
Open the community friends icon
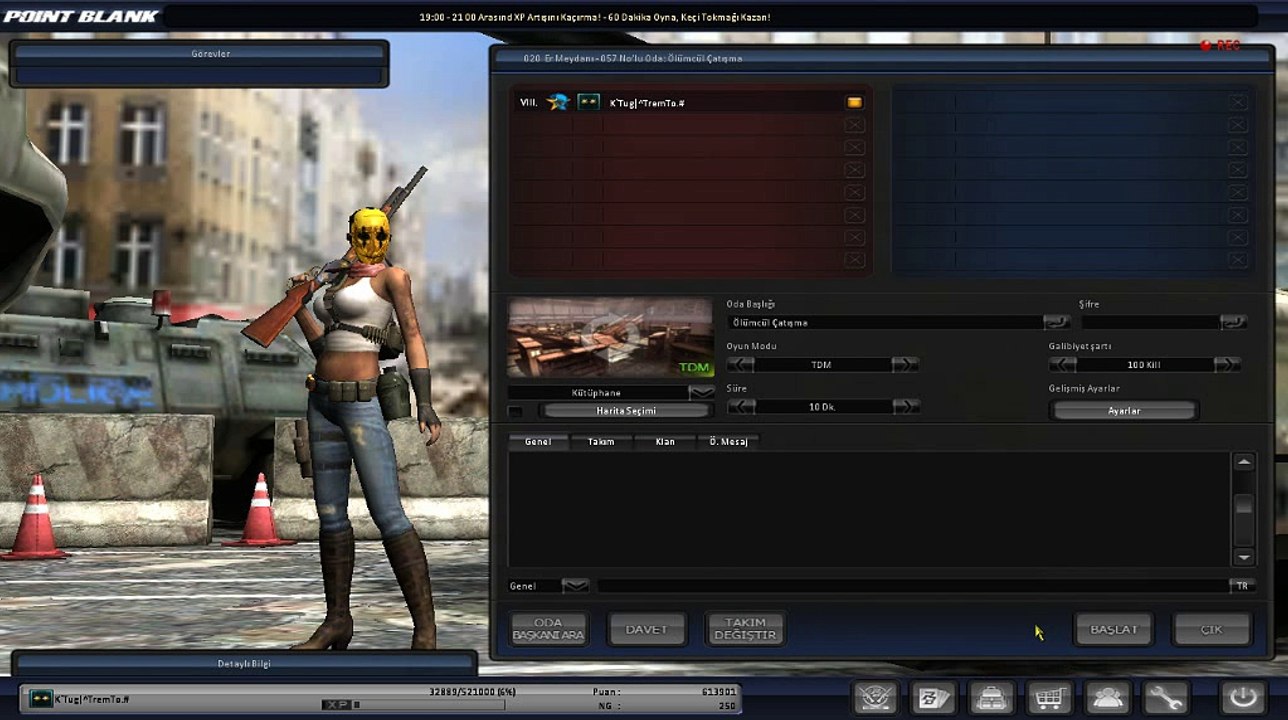coord(1107,696)
